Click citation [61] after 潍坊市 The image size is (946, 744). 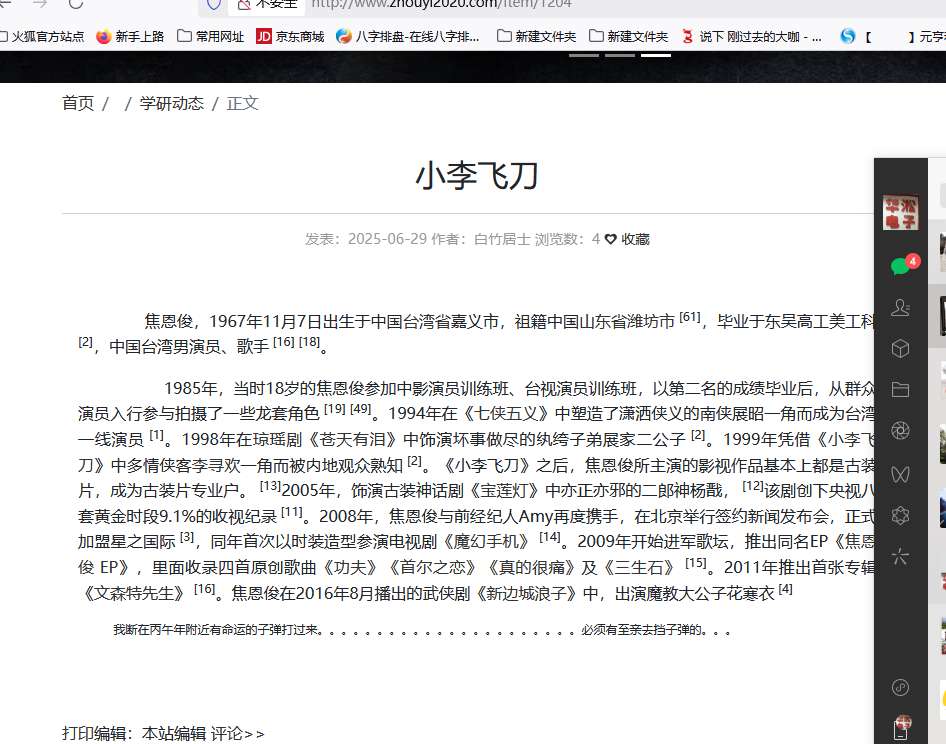[x=690, y=317]
